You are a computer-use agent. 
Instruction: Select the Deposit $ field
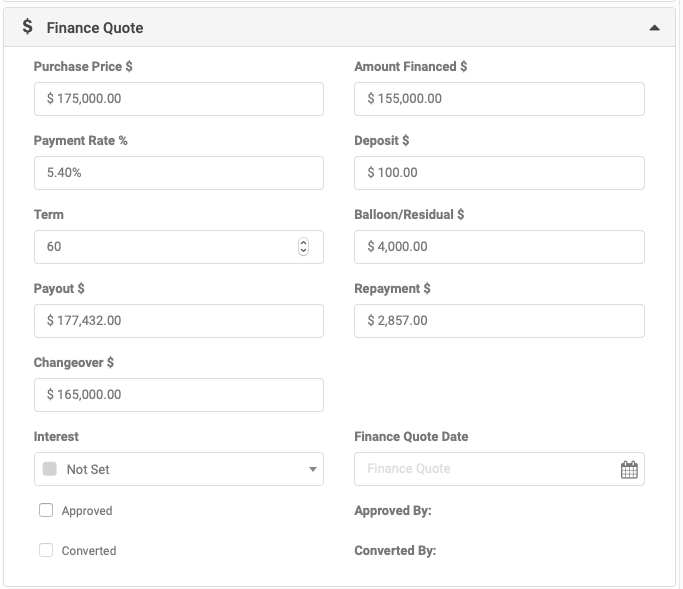pyautogui.click(x=499, y=173)
